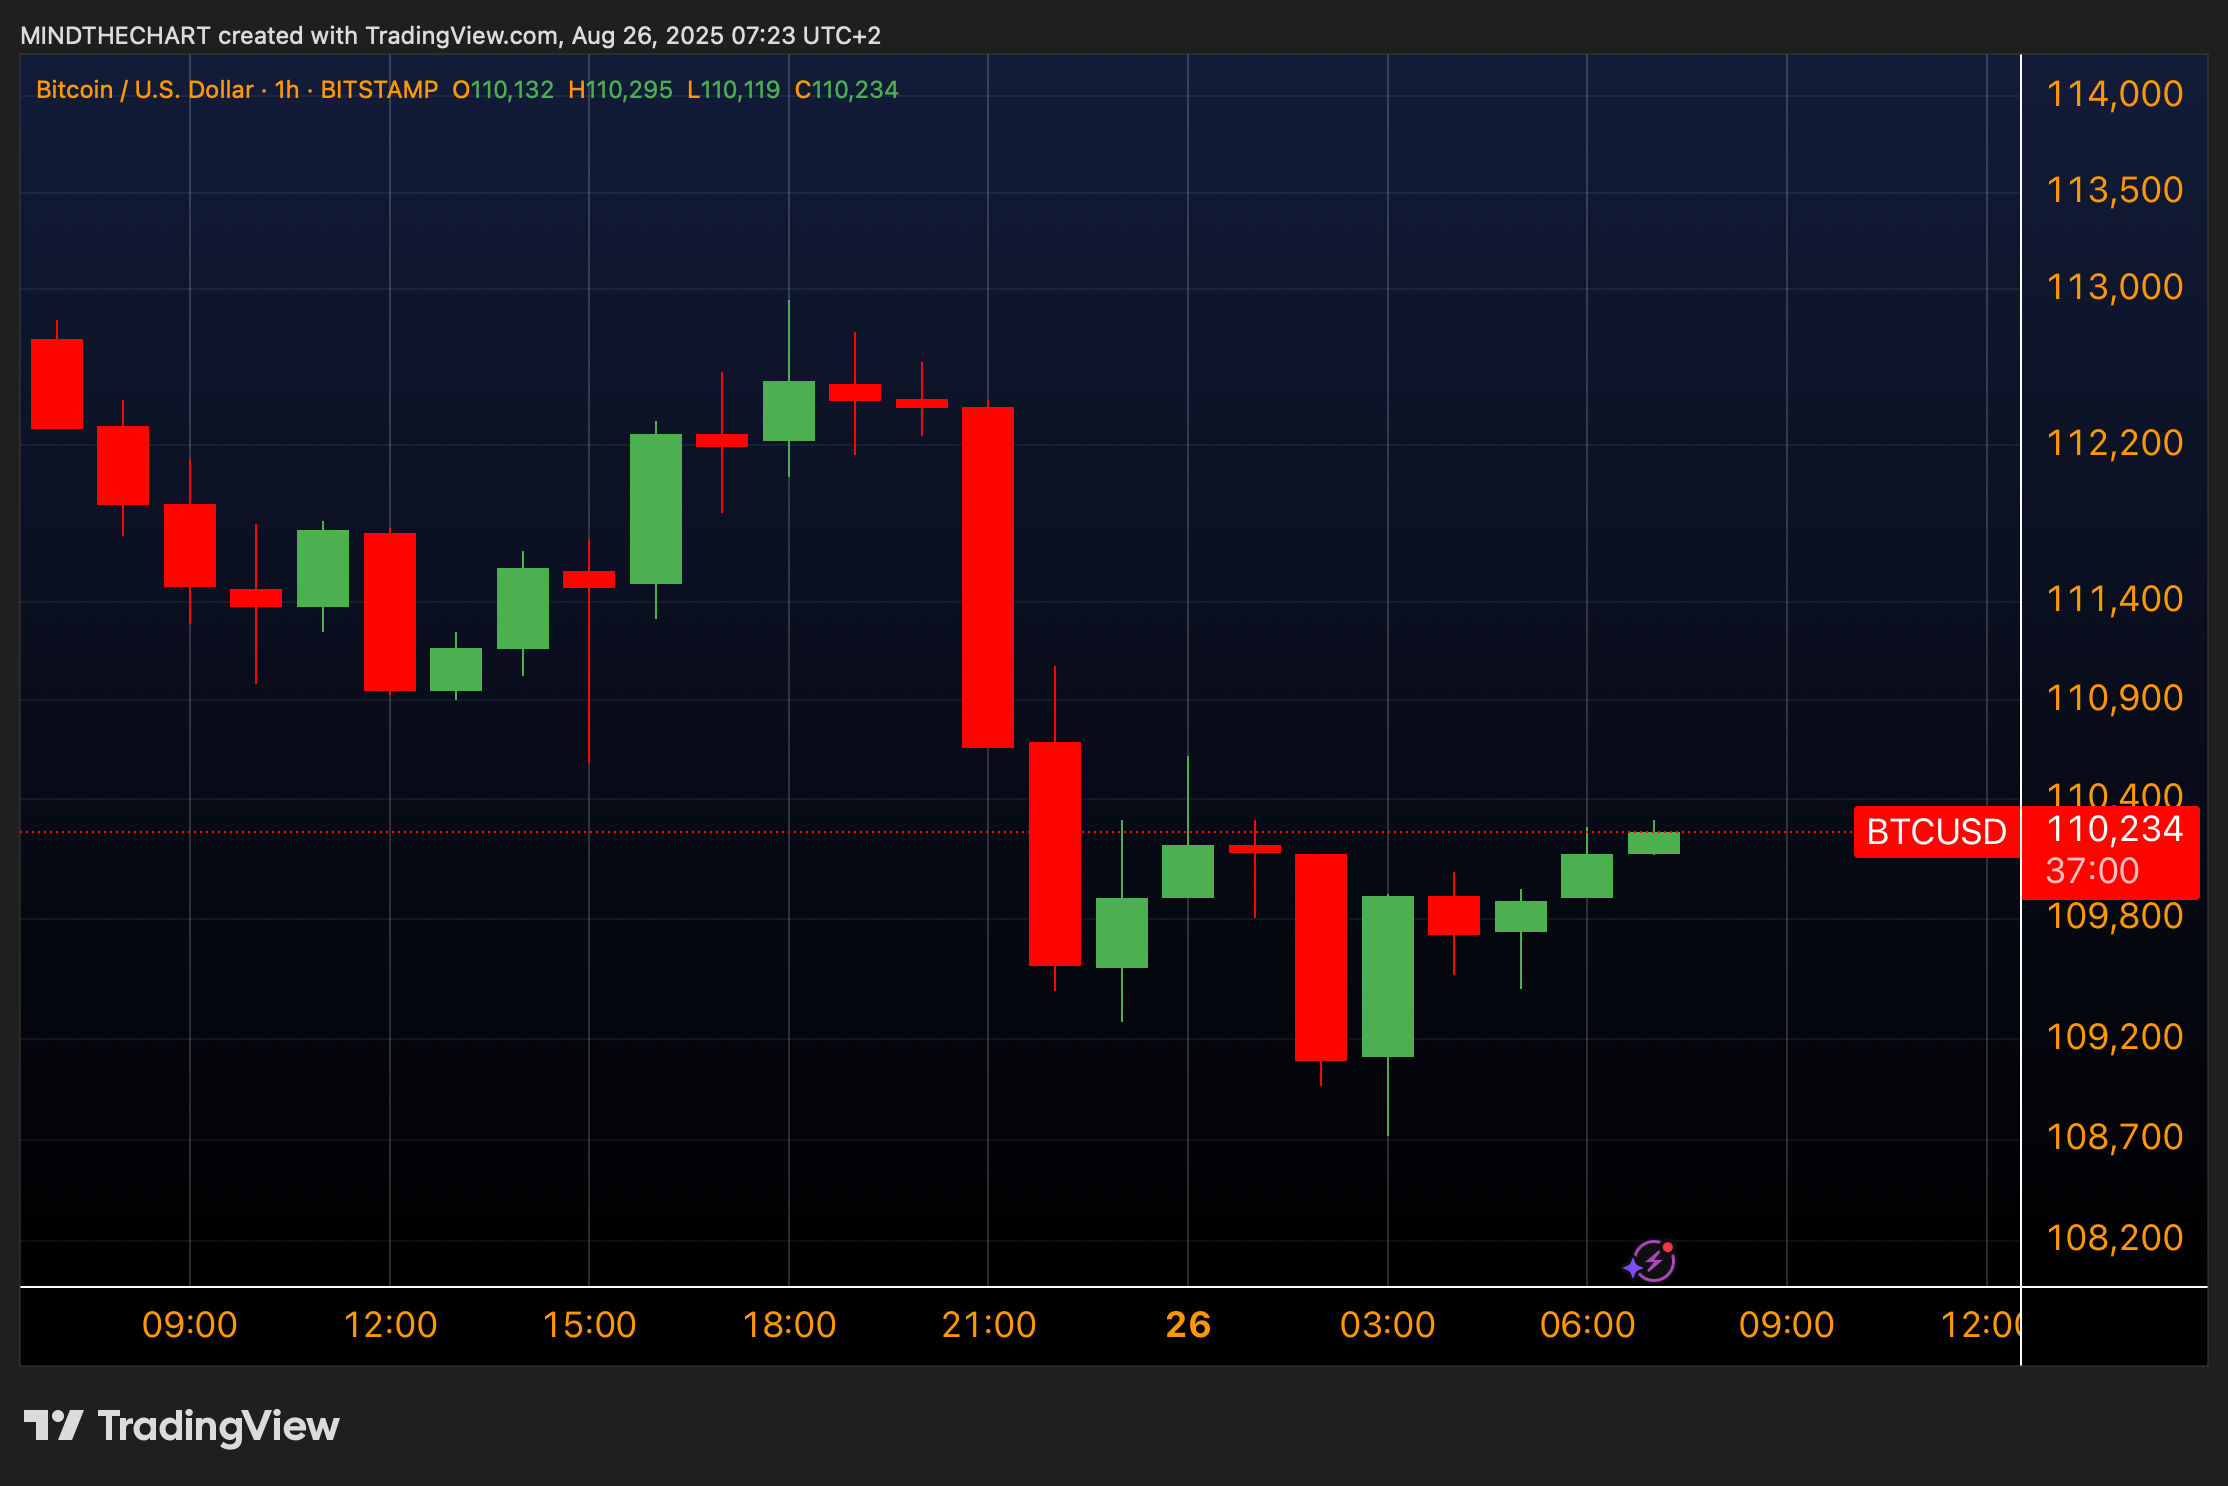Image resolution: width=2228 pixels, height=1486 pixels.
Task: Click the 114,000 price scale label
Action: pyautogui.click(x=2114, y=94)
